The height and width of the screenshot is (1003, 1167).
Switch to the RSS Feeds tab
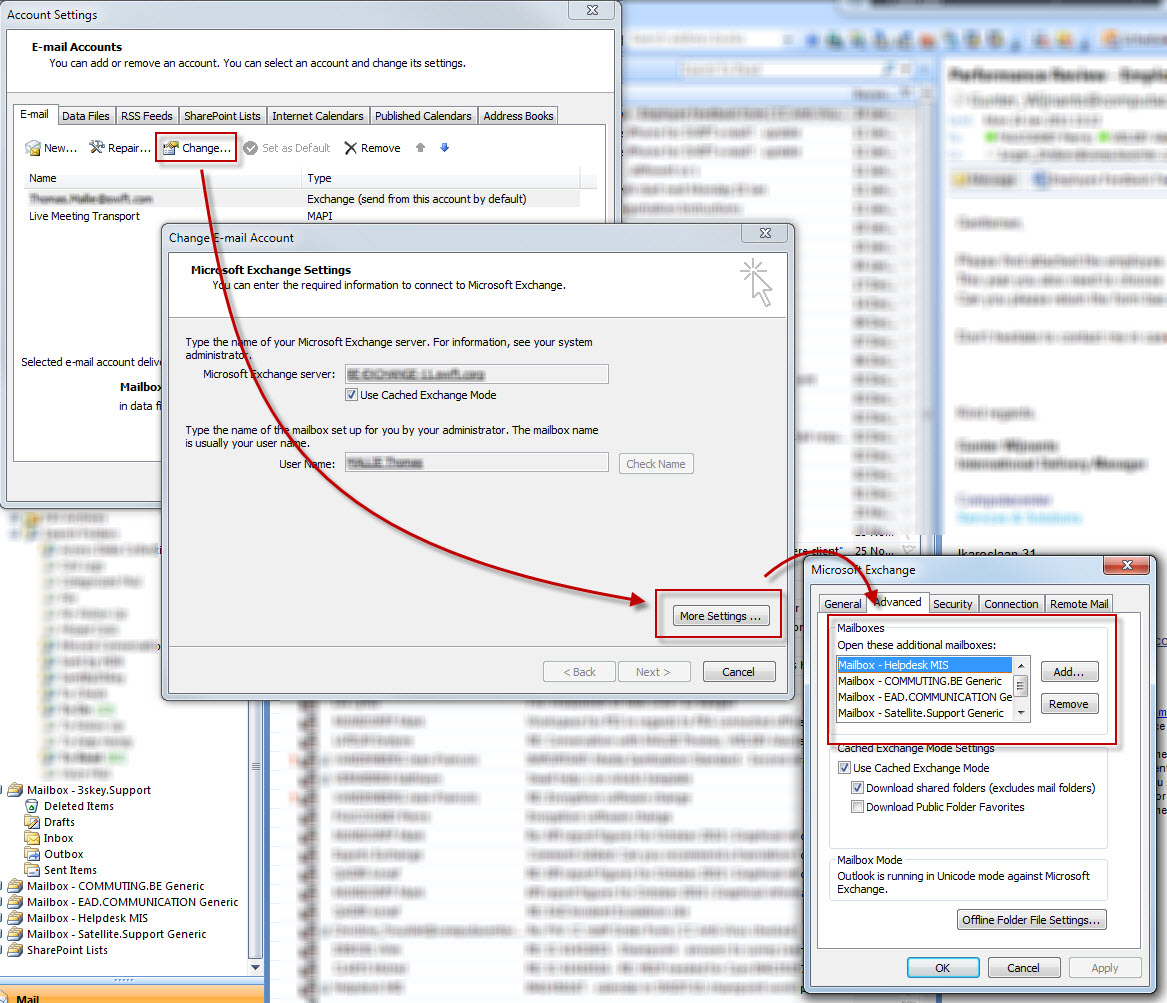(147, 116)
